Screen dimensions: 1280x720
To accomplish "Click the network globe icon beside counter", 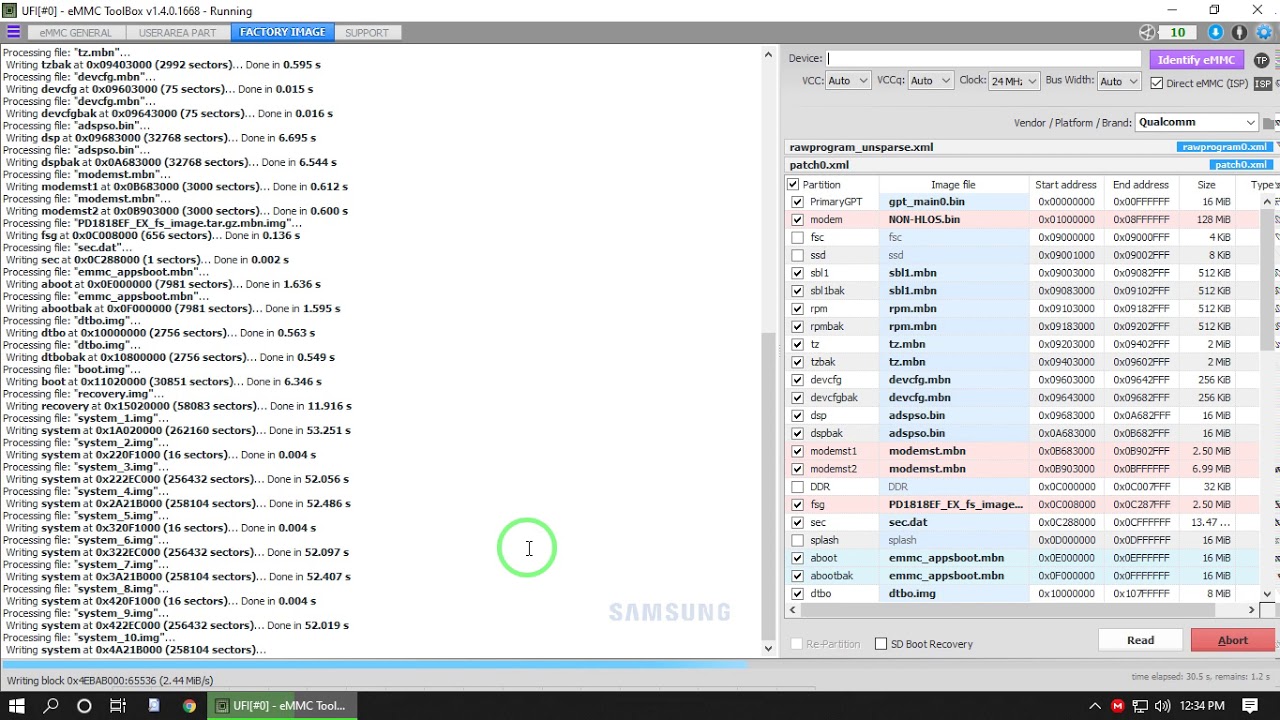I will pyautogui.click(x=1147, y=33).
